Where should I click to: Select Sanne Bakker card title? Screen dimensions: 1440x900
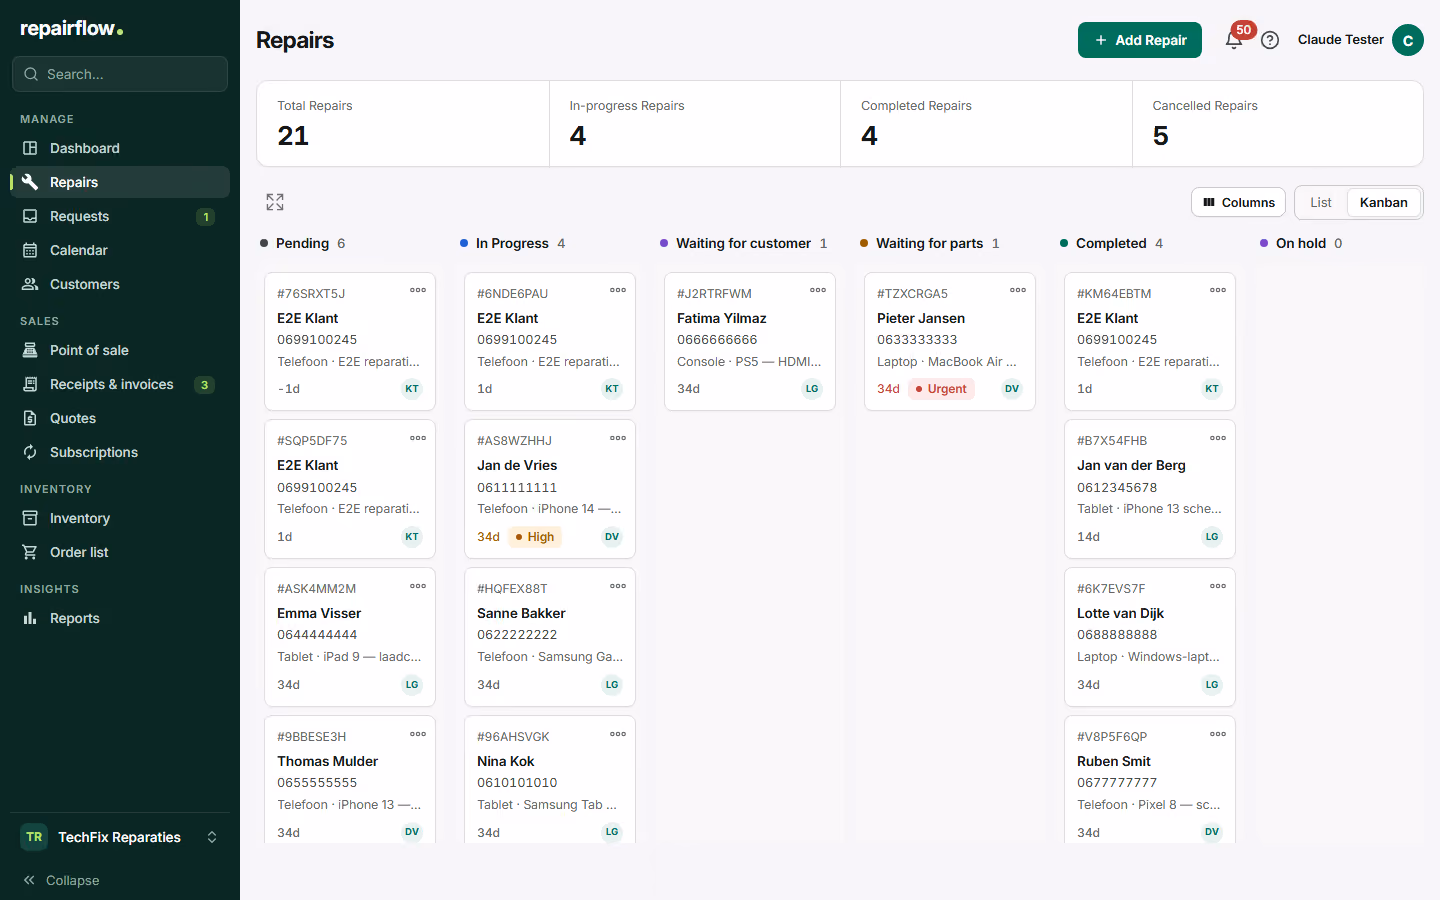[x=521, y=613]
